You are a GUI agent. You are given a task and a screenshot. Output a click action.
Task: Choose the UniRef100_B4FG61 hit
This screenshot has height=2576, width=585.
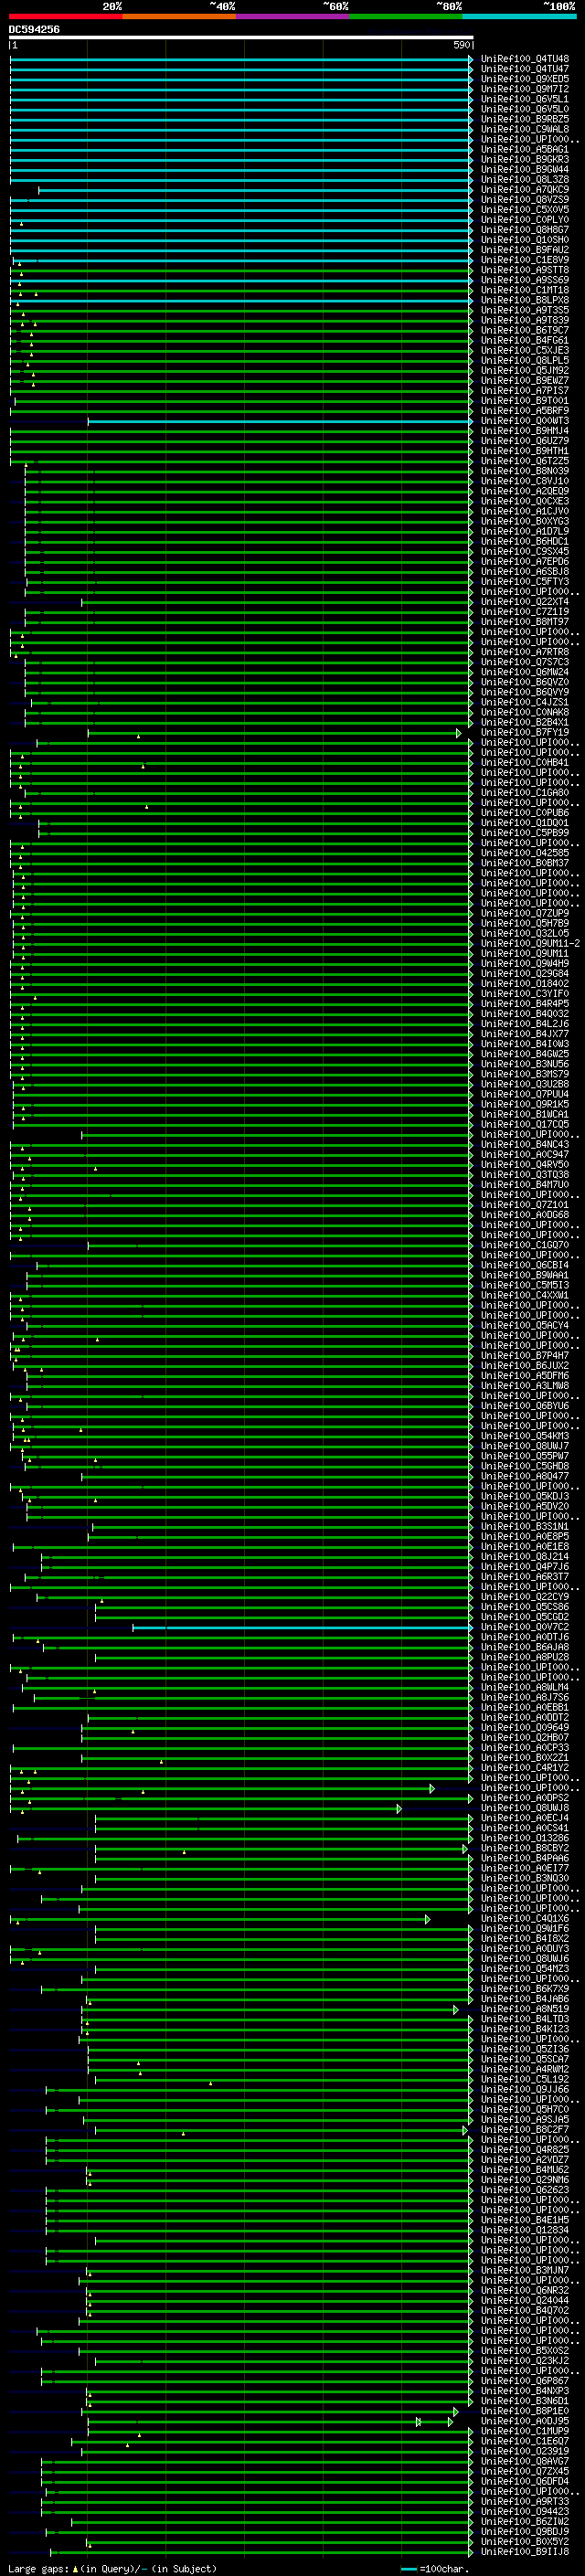[525, 341]
